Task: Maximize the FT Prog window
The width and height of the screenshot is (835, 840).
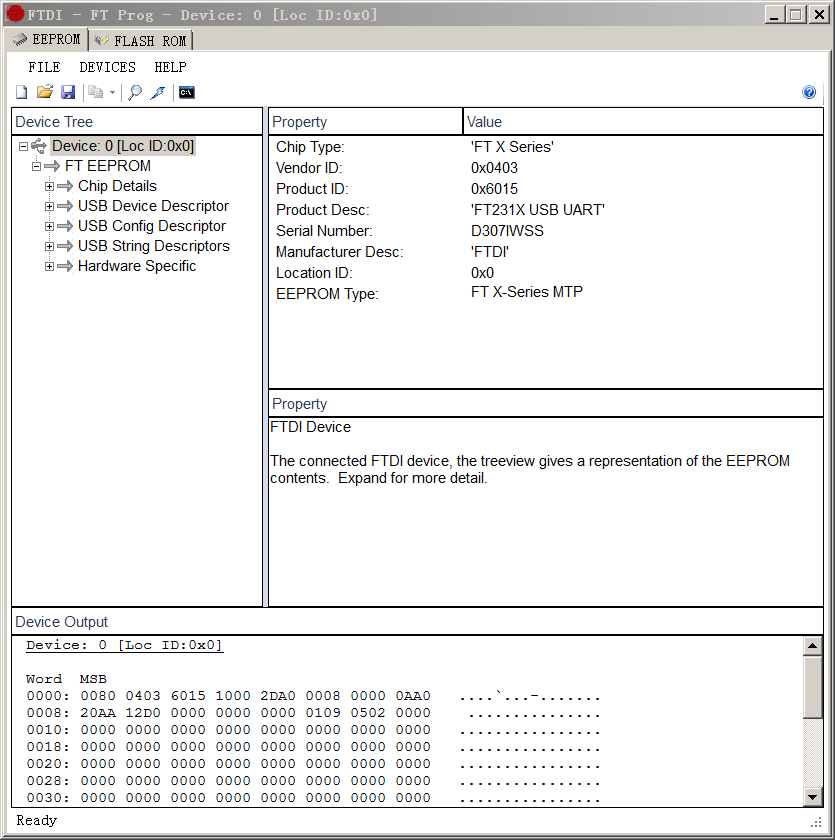Action: [x=796, y=14]
